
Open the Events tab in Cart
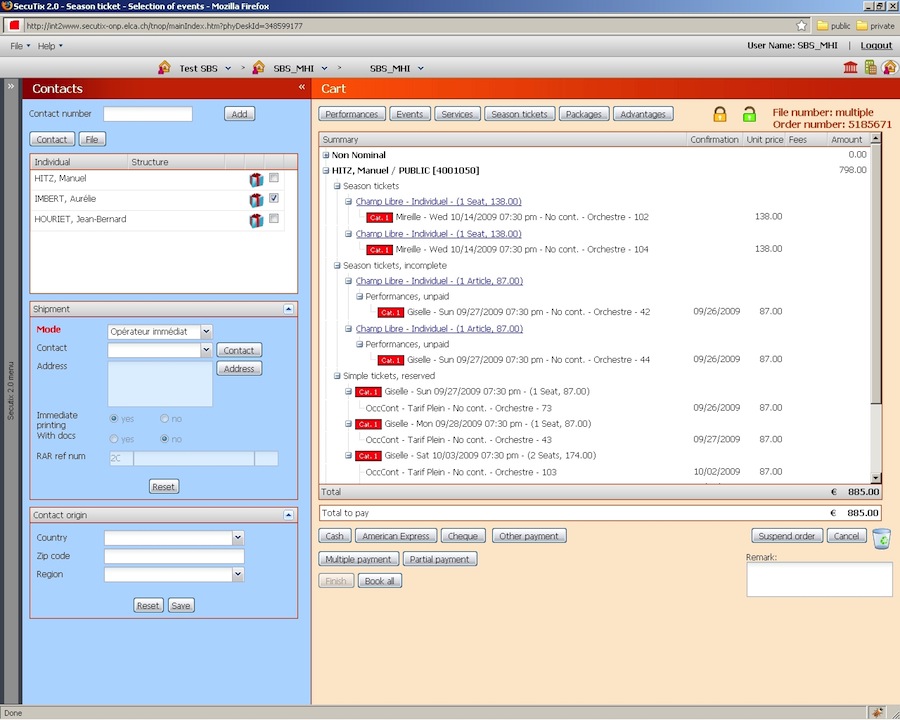point(409,114)
